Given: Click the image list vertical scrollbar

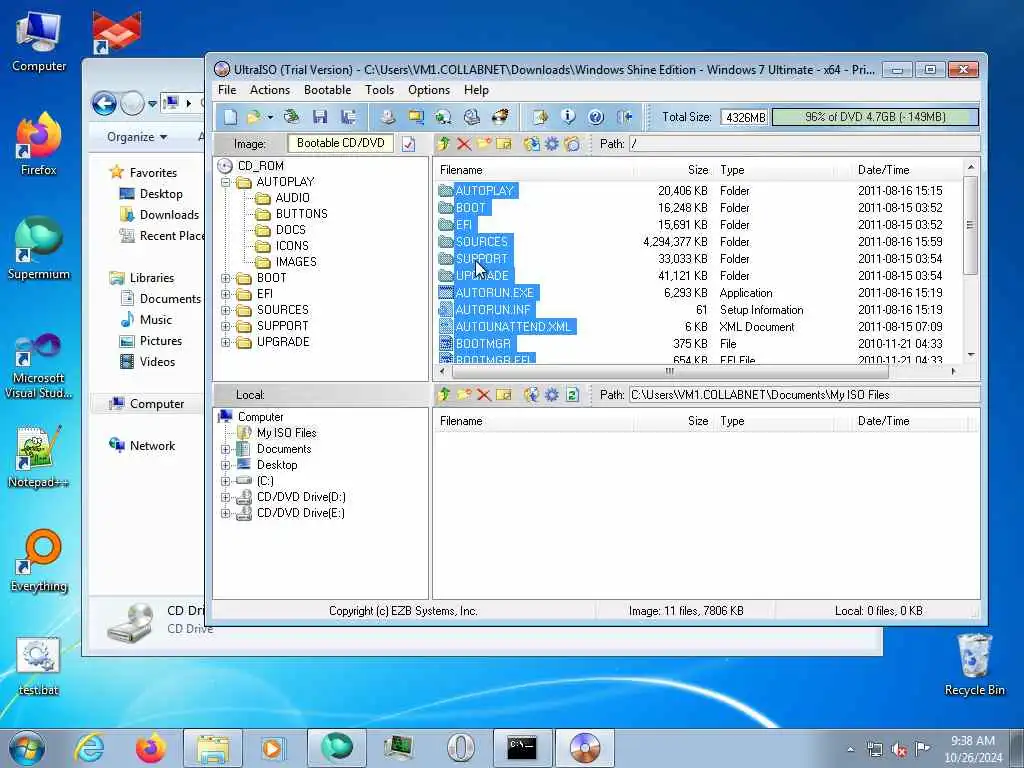Looking at the screenshot, I should click(x=970, y=224).
